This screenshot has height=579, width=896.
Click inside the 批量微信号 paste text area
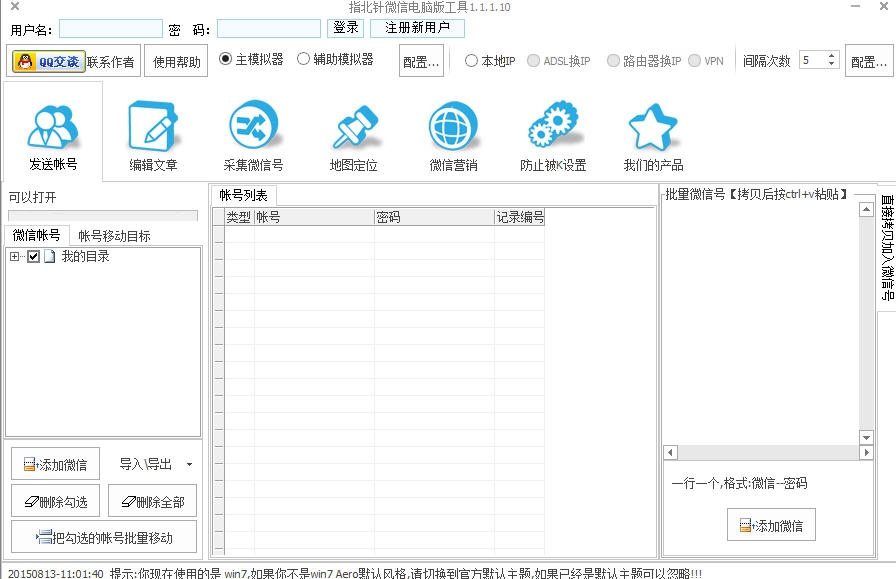click(x=760, y=323)
